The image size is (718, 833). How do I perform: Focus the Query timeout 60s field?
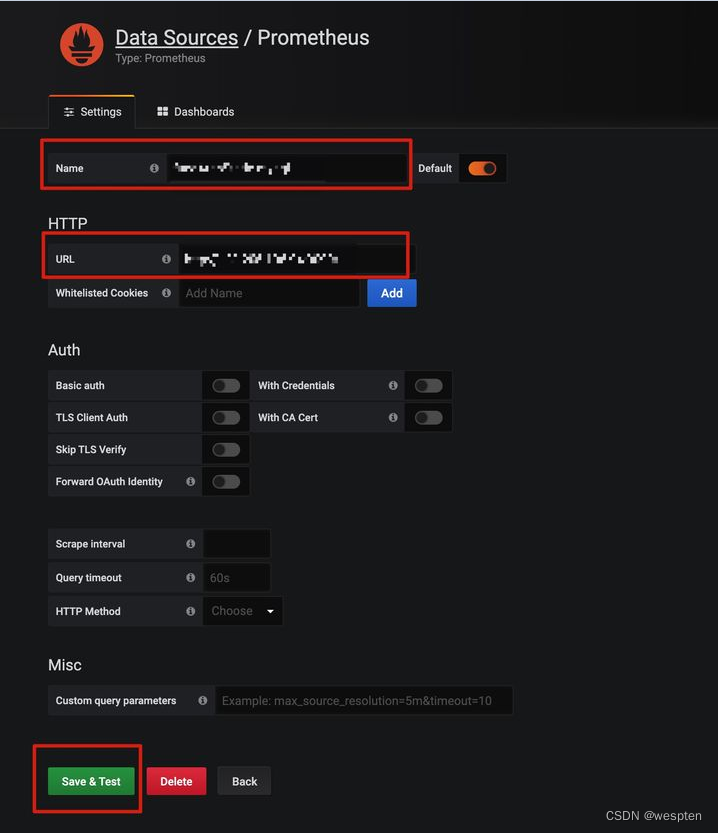[x=237, y=577]
